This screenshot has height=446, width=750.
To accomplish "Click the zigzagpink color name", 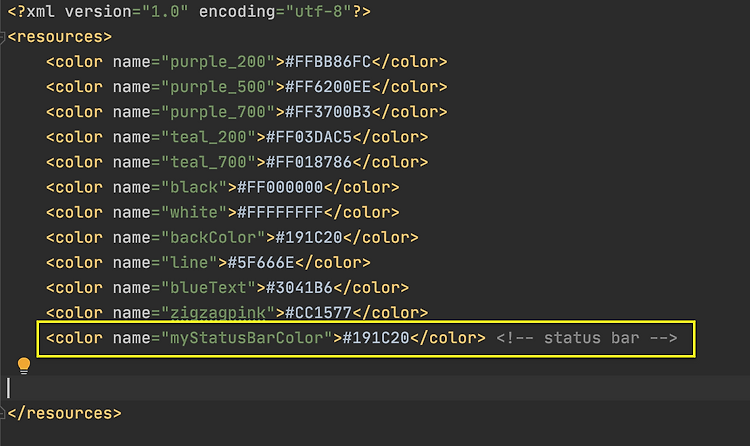I will pos(218,313).
